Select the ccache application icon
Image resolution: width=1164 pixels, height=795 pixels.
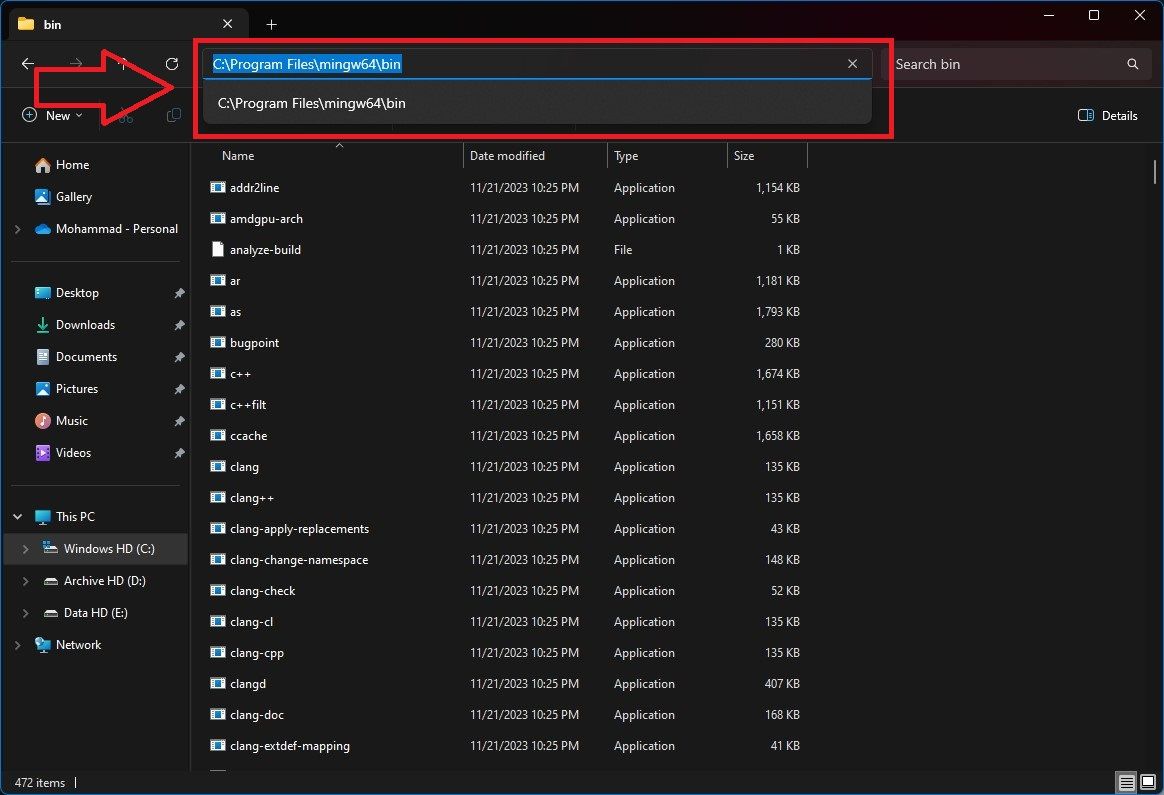click(x=218, y=435)
